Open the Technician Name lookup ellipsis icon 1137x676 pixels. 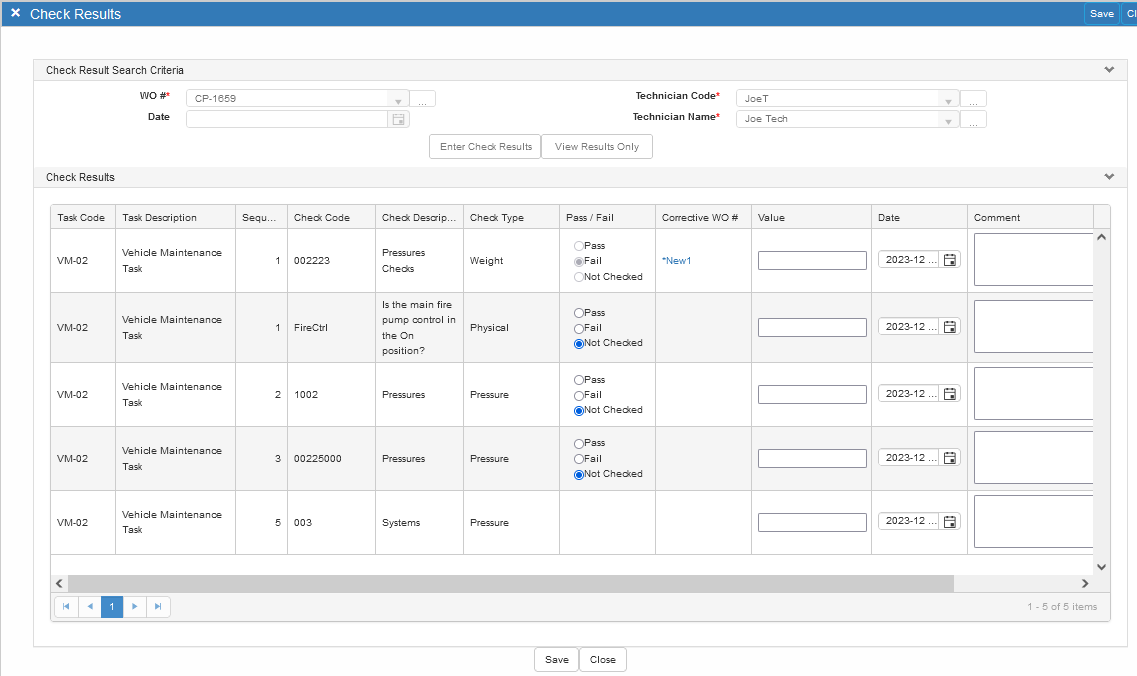tap(973, 118)
